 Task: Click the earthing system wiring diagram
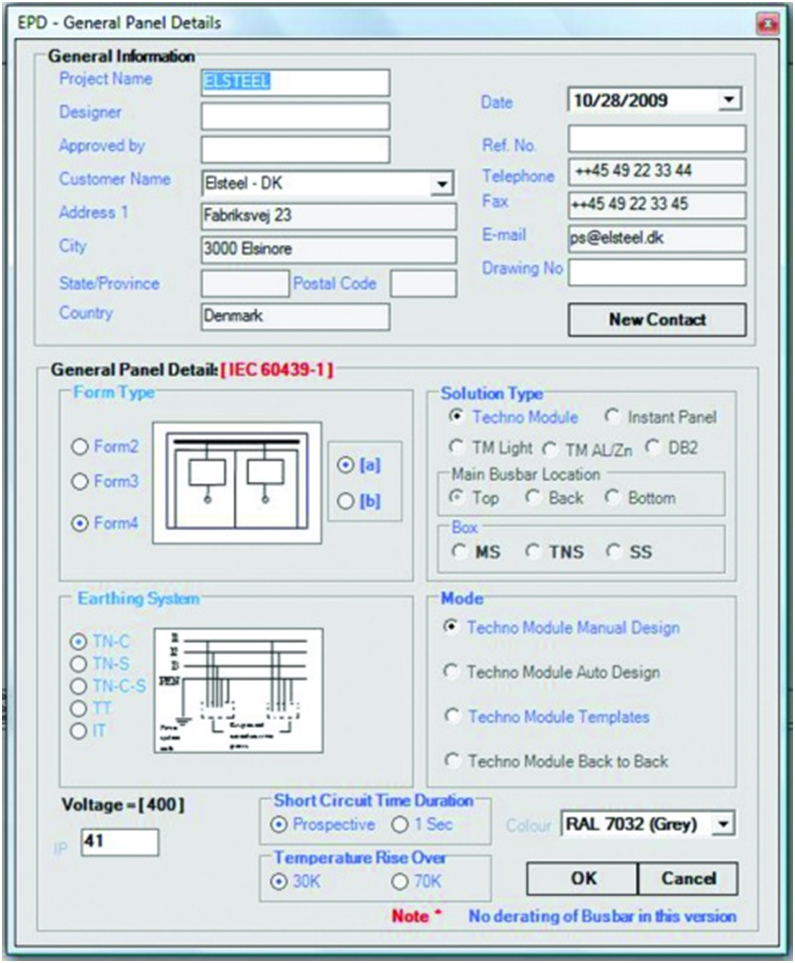click(x=238, y=690)
